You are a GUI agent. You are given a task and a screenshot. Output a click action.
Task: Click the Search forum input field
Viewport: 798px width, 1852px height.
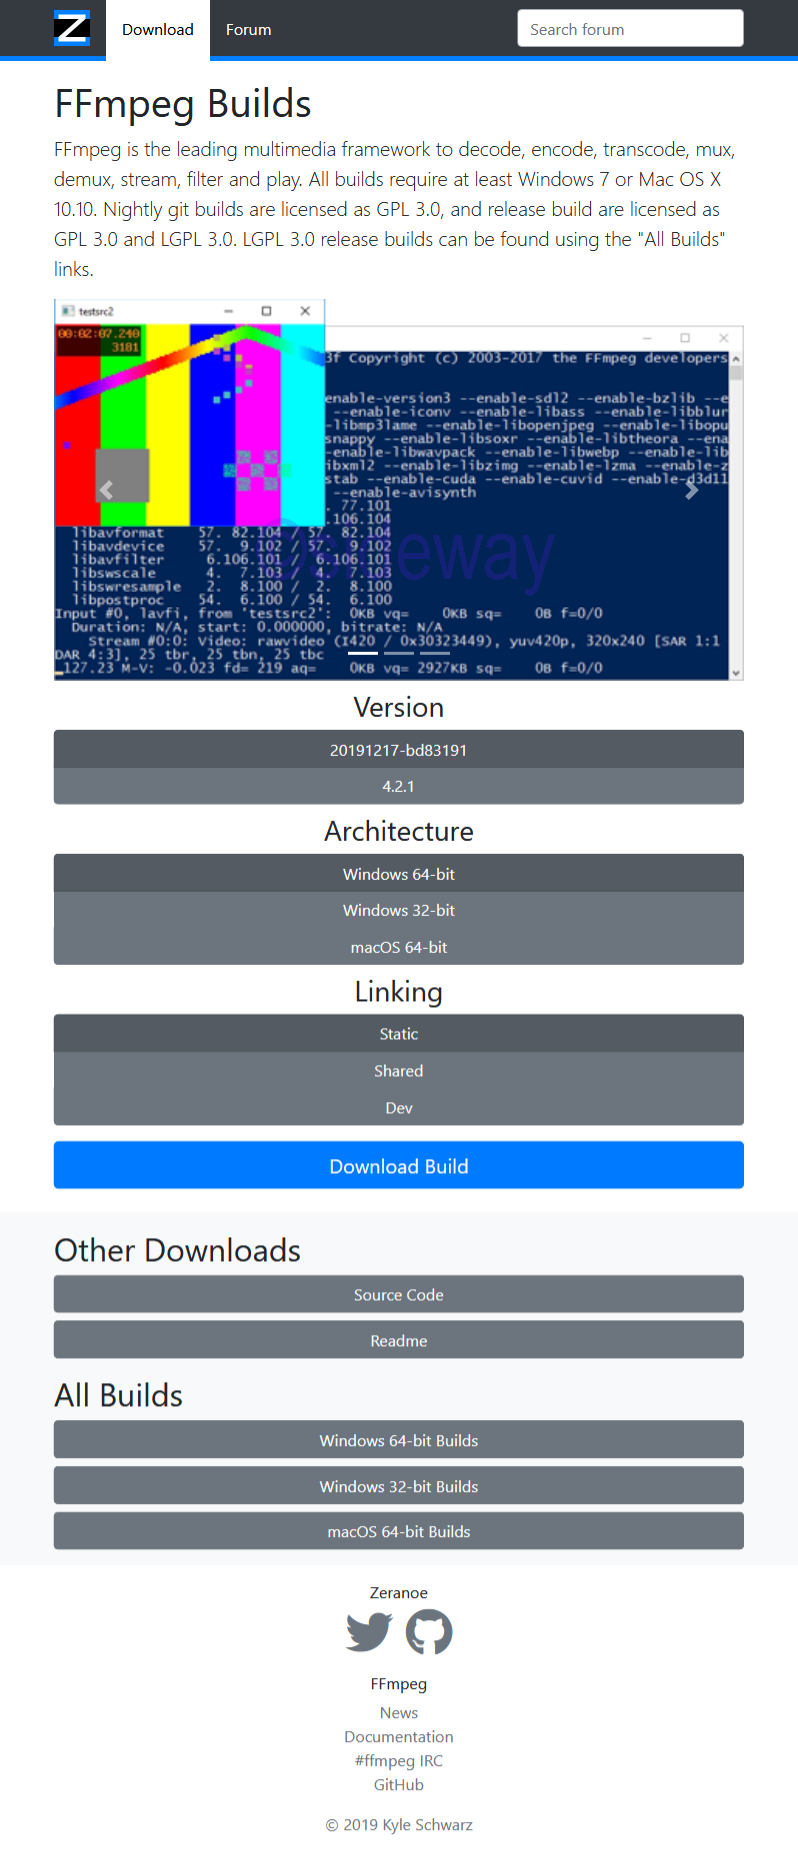click(x=631, y=29)
